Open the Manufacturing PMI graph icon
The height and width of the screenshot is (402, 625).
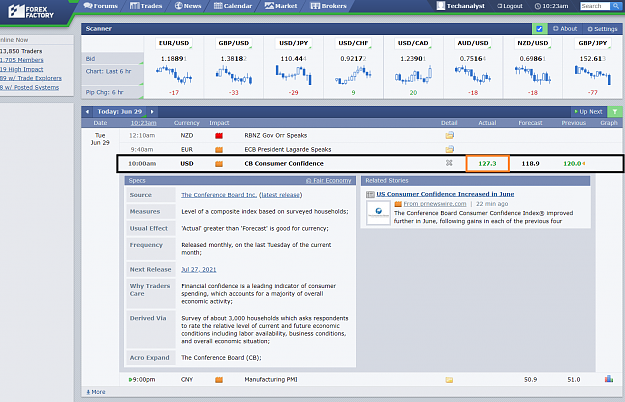609,379
